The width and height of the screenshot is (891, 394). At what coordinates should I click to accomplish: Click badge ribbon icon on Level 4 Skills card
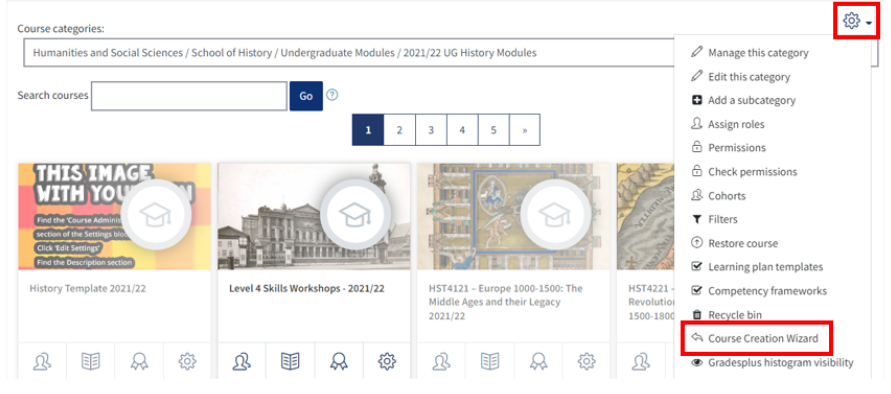pos(339,361)
